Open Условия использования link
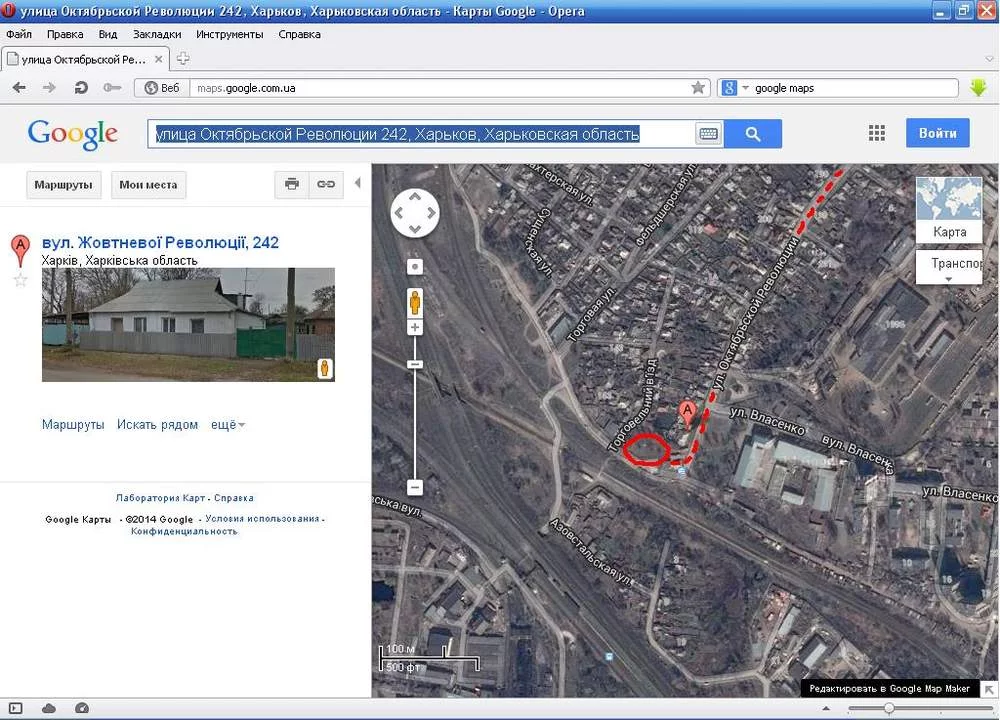This screenshot has height=720, width=1000. [x=262, y=518]
